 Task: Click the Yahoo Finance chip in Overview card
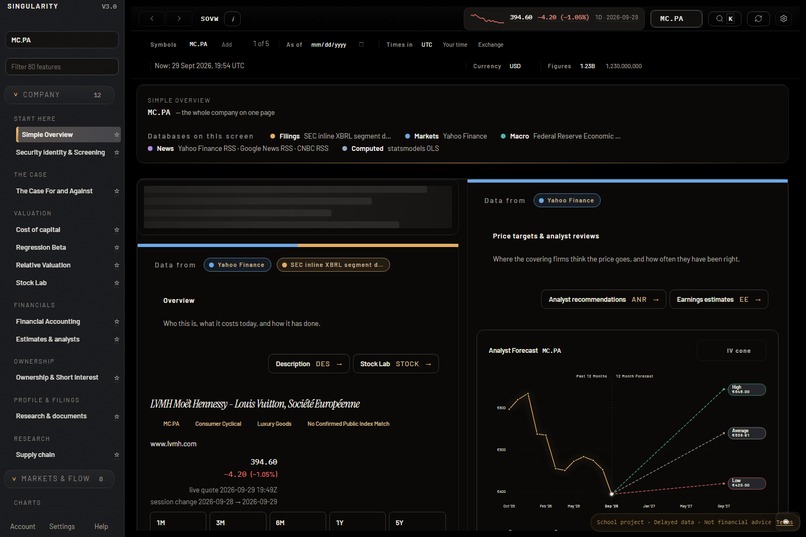(237, 265)
